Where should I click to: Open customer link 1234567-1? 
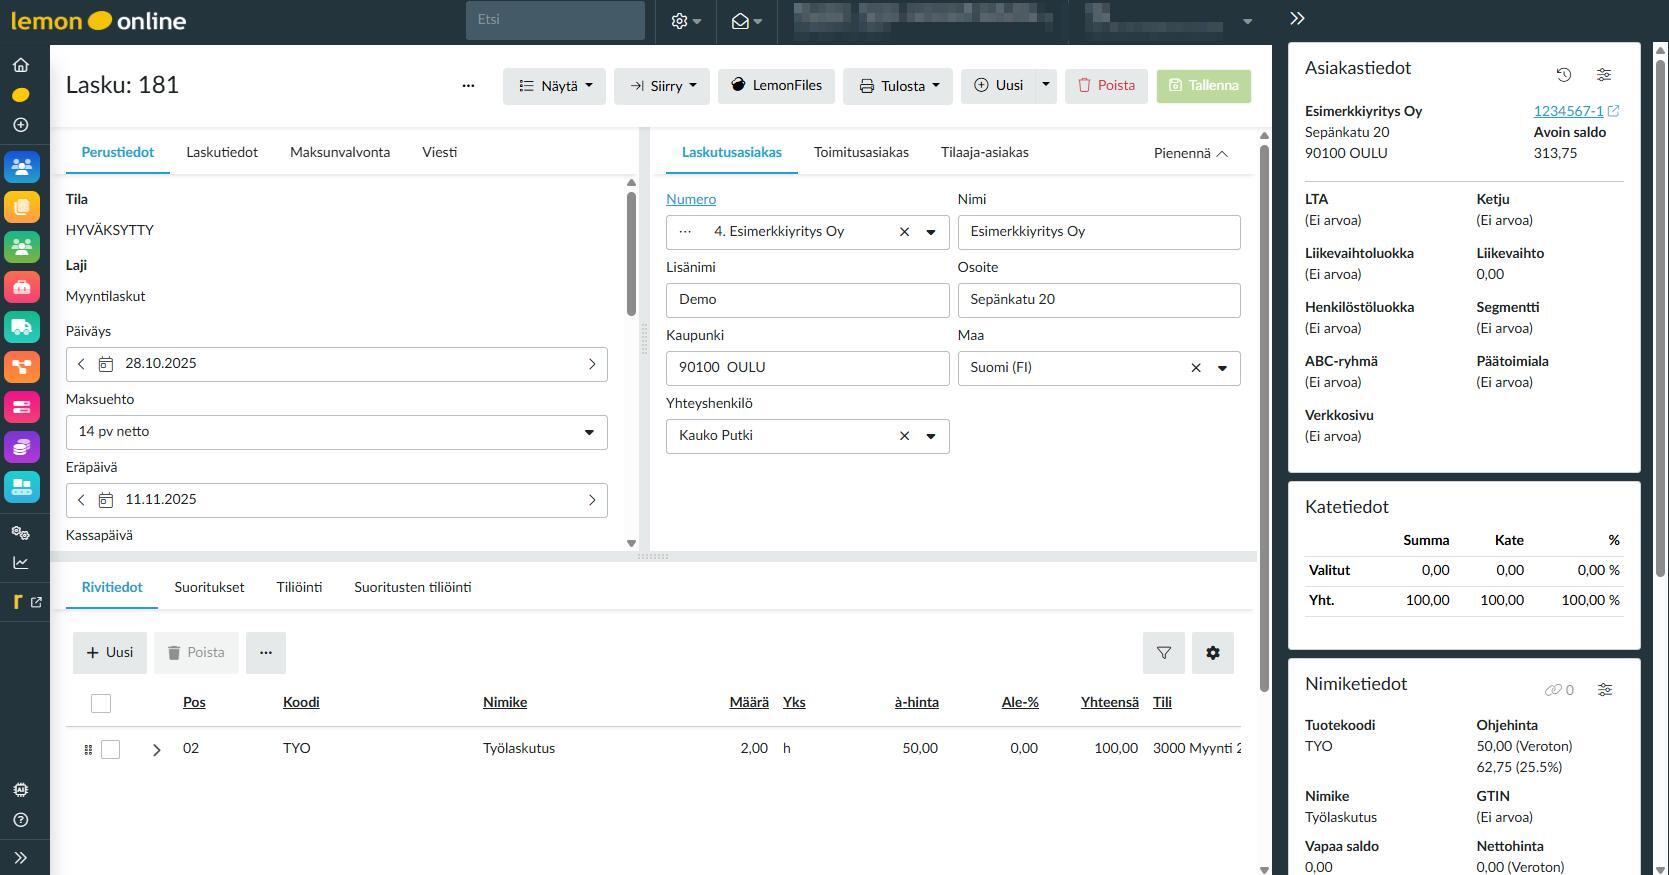[1568, 111]
